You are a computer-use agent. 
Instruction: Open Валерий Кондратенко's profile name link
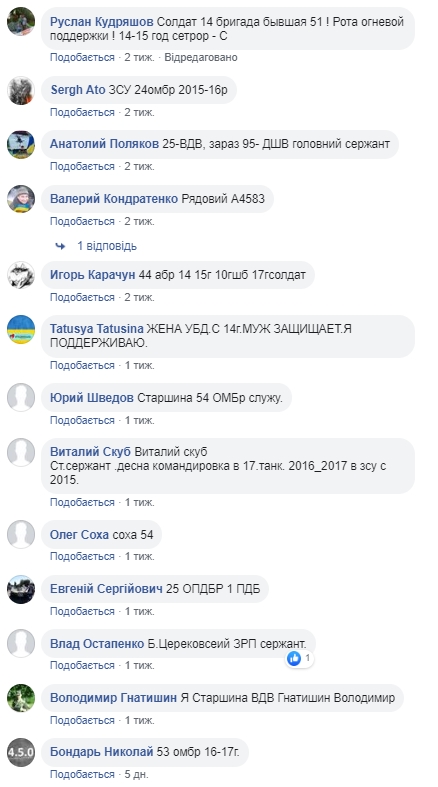(x=114, y=199)
